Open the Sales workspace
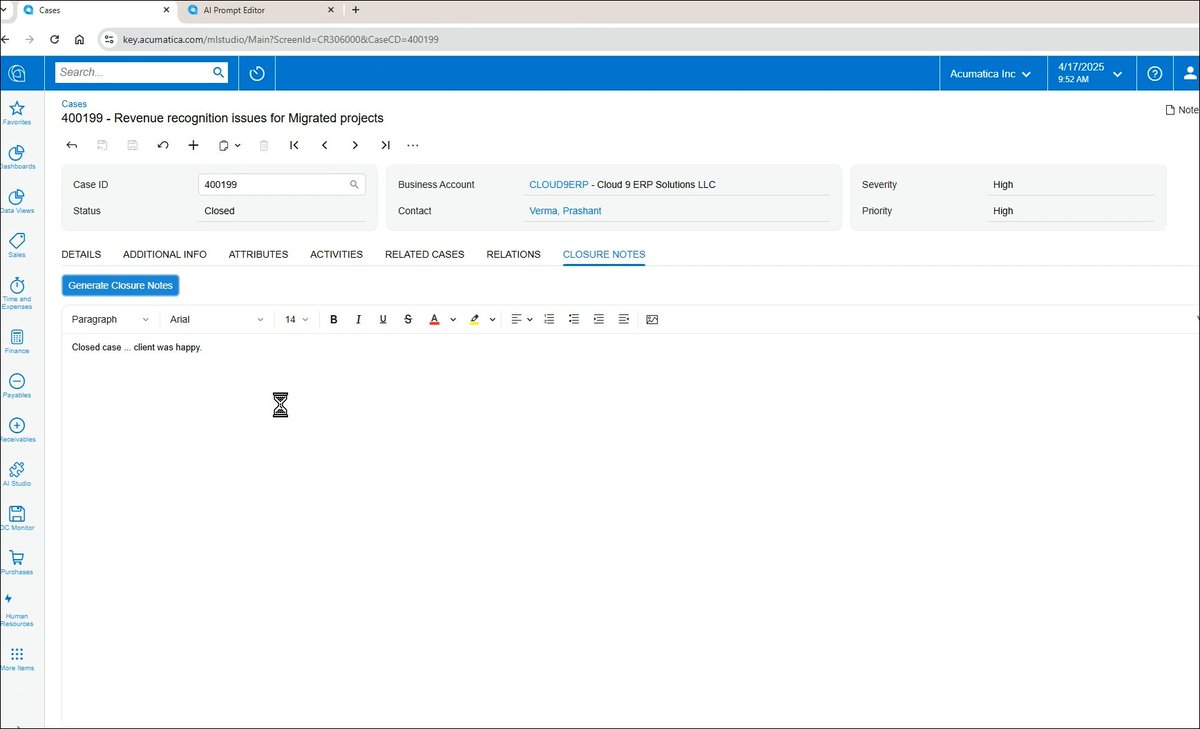The height and width of the screenshot is (729, 1200). point(16,245)
